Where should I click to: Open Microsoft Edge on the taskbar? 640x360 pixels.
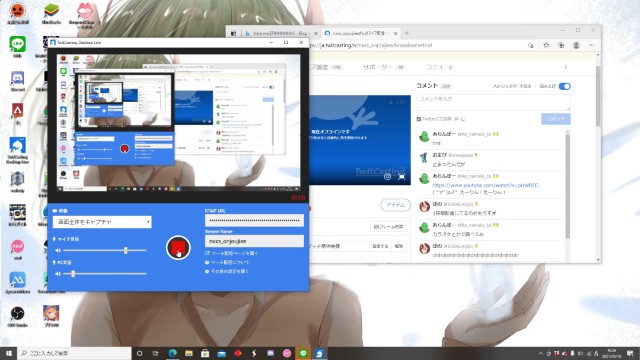[172, 353]
